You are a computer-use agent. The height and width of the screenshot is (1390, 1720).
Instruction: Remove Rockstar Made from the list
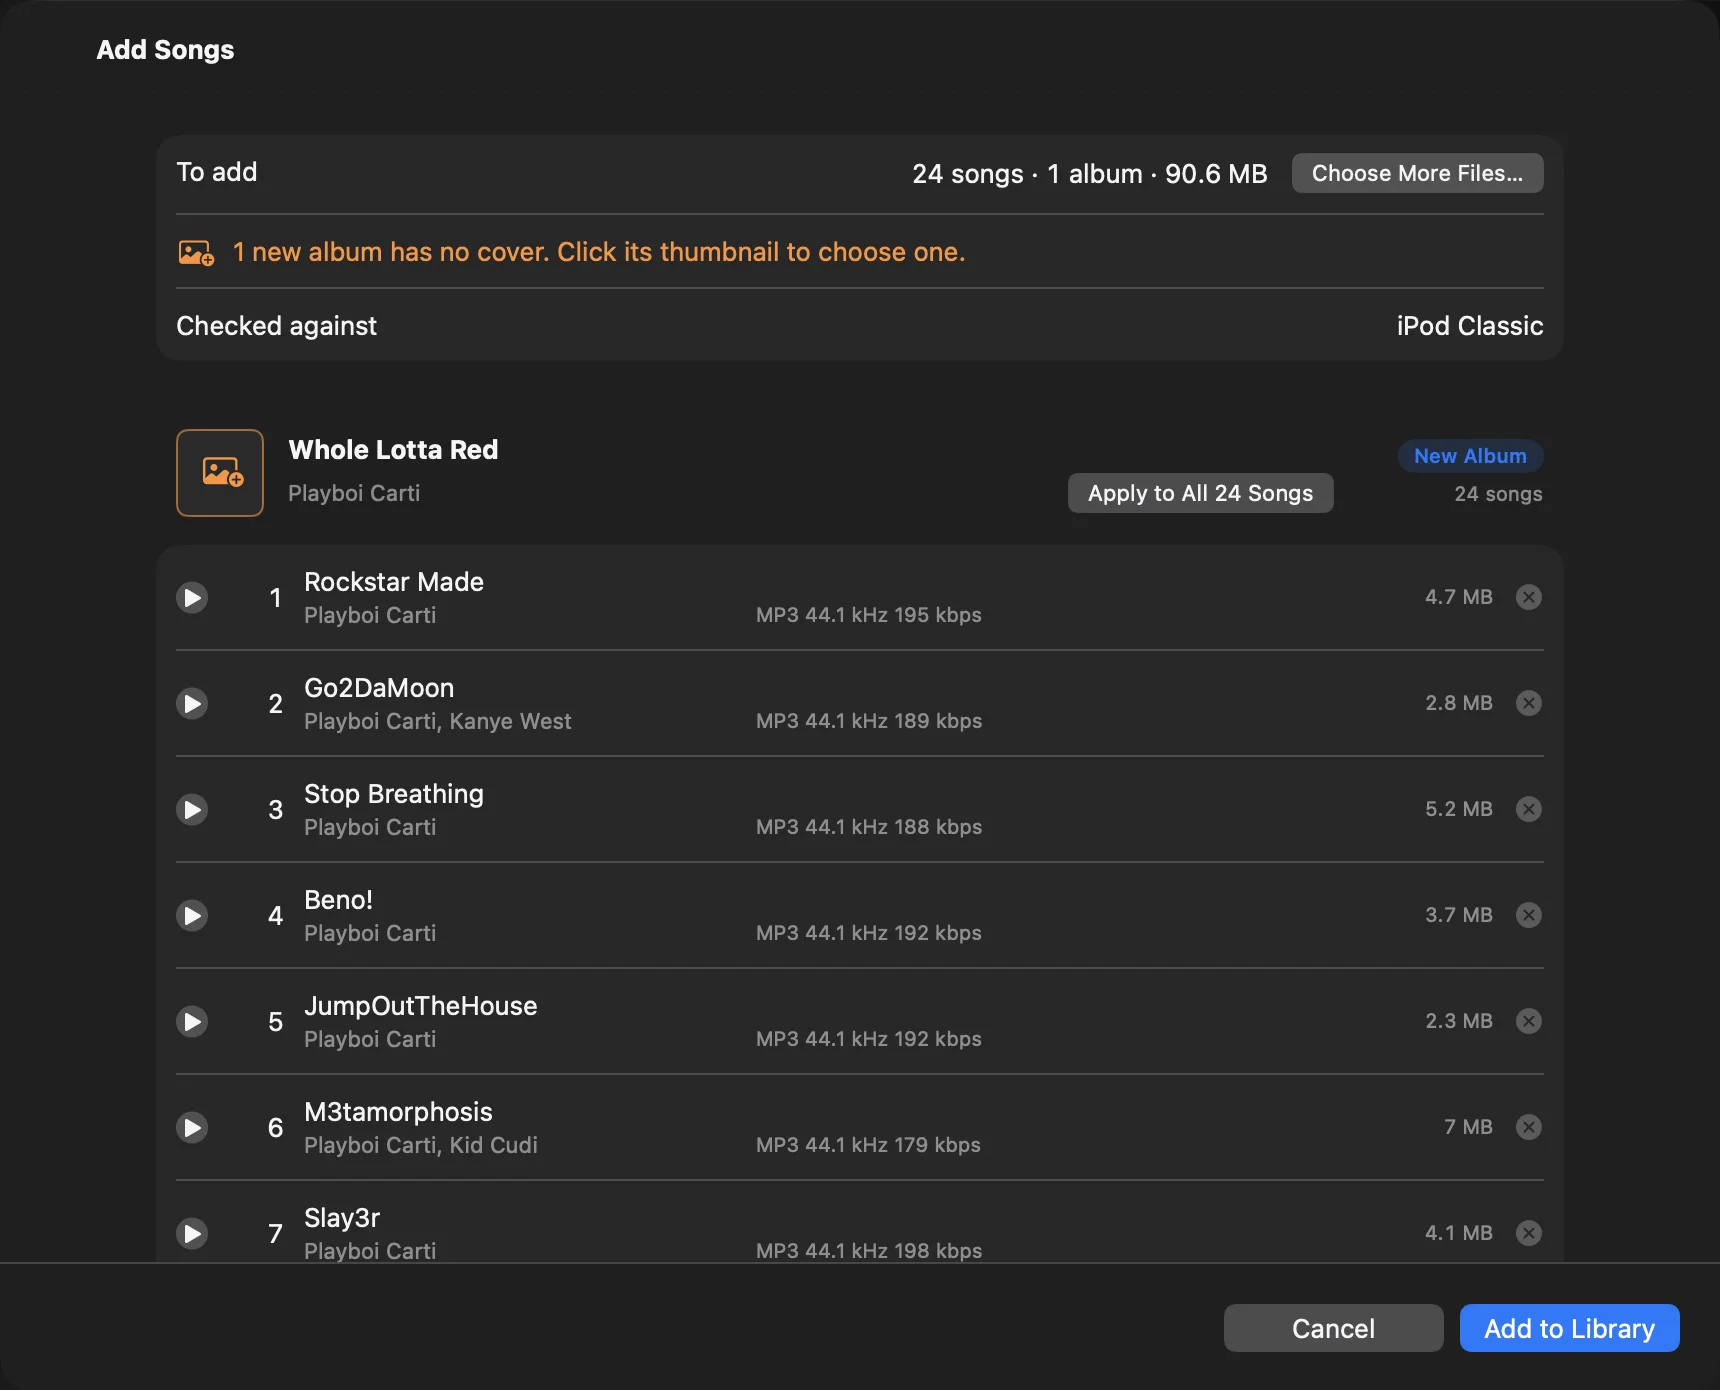pyautogui.click(x=1529, y=597)
